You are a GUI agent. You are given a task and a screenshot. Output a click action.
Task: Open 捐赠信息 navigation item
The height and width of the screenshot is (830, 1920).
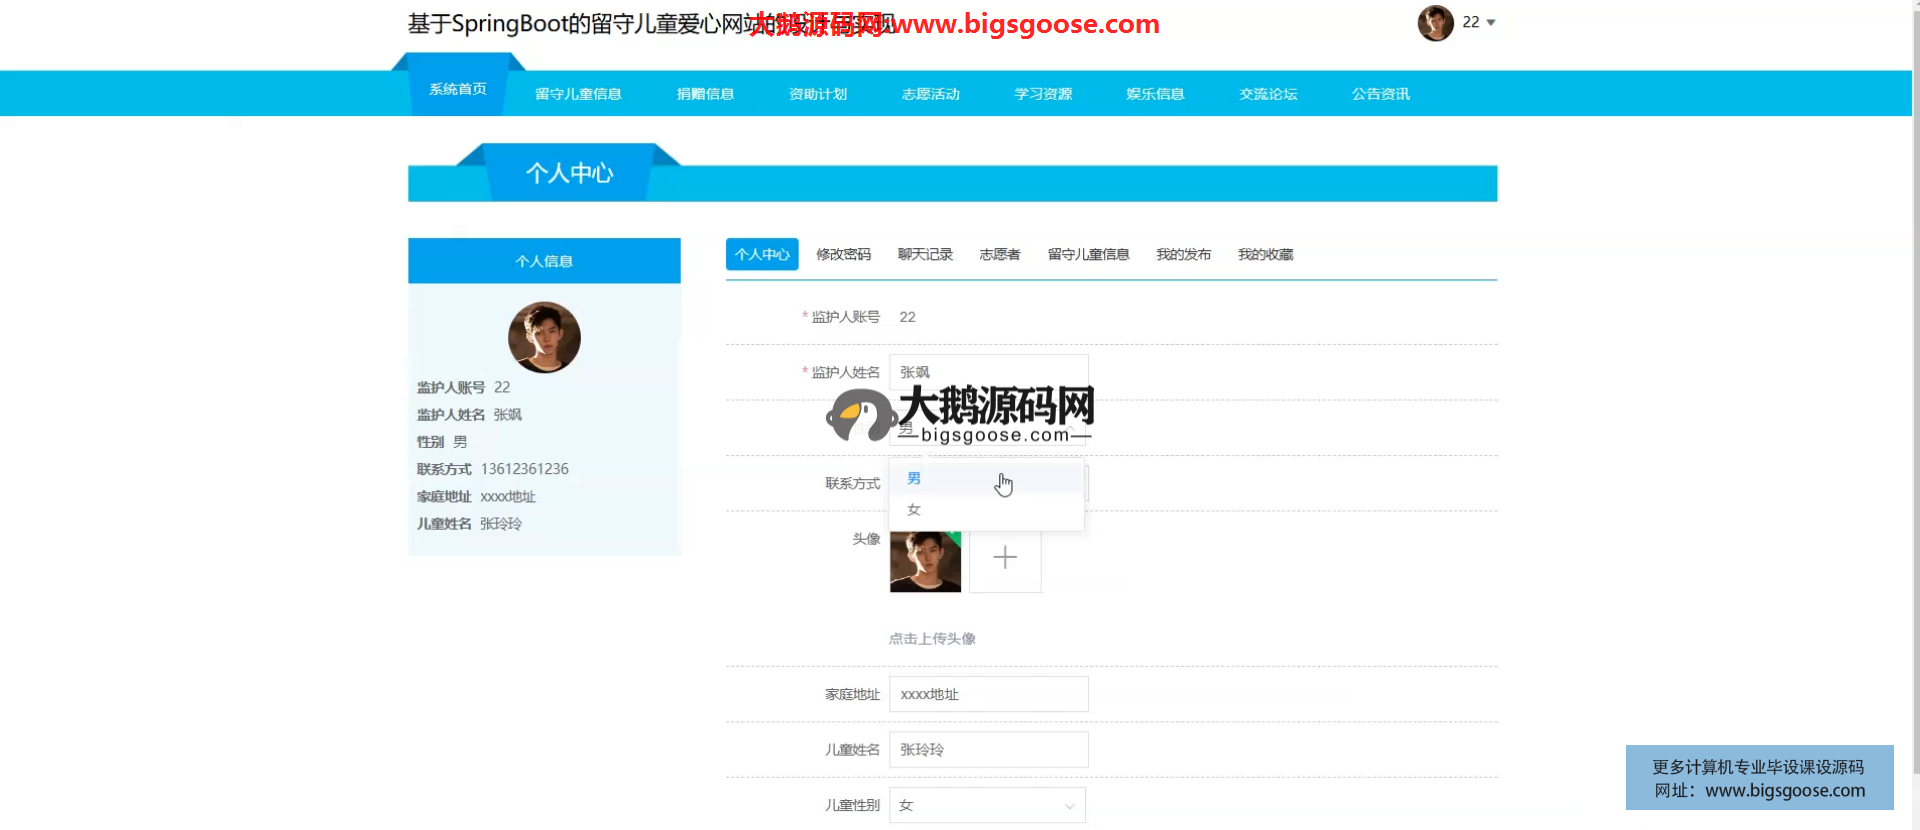705,94
